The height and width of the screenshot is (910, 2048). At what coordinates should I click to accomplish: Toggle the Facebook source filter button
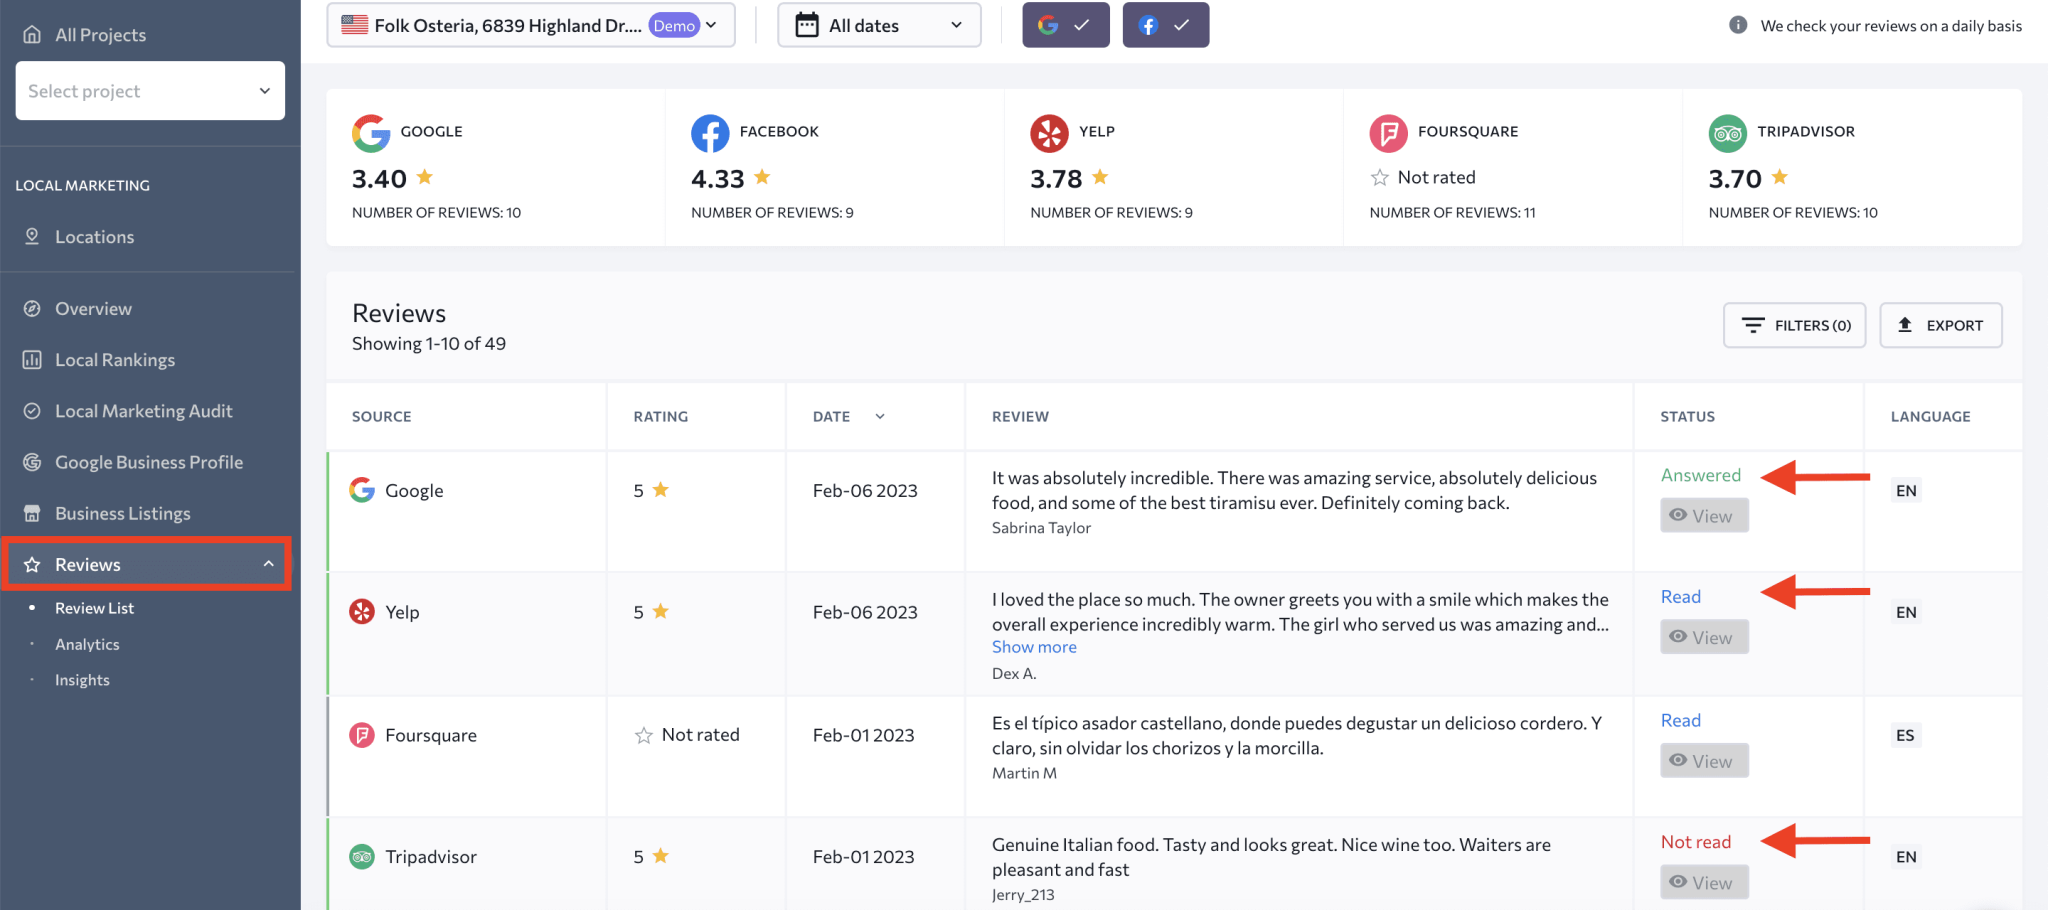[1165, 25]
